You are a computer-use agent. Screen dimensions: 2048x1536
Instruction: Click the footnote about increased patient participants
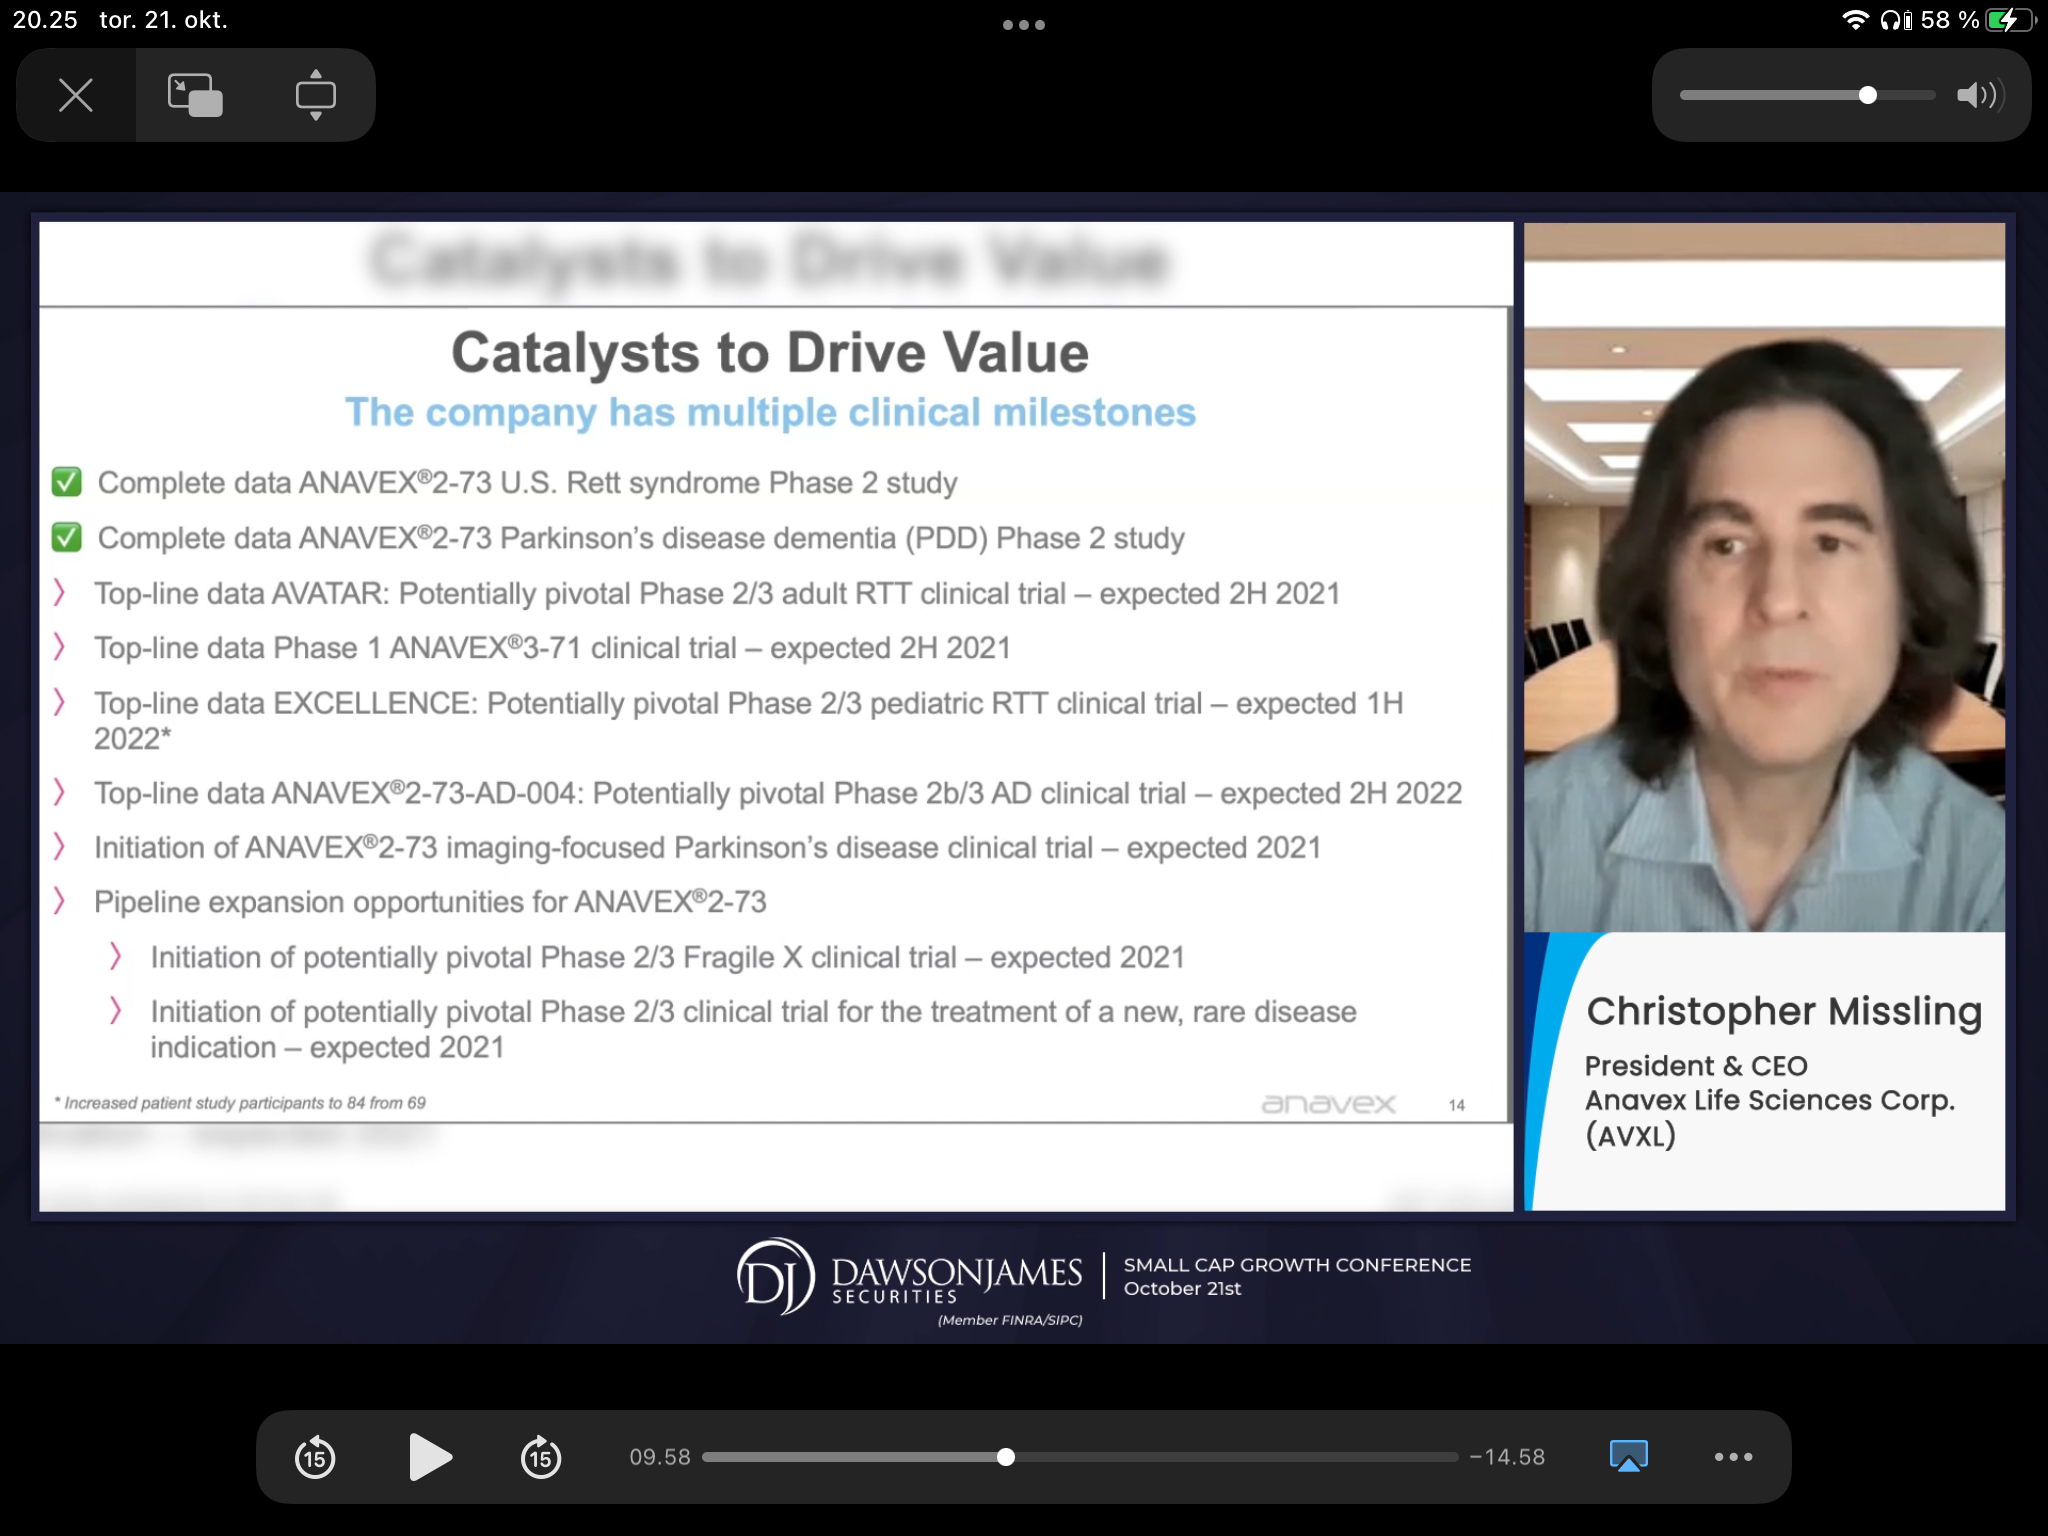tap(240, 1103)
